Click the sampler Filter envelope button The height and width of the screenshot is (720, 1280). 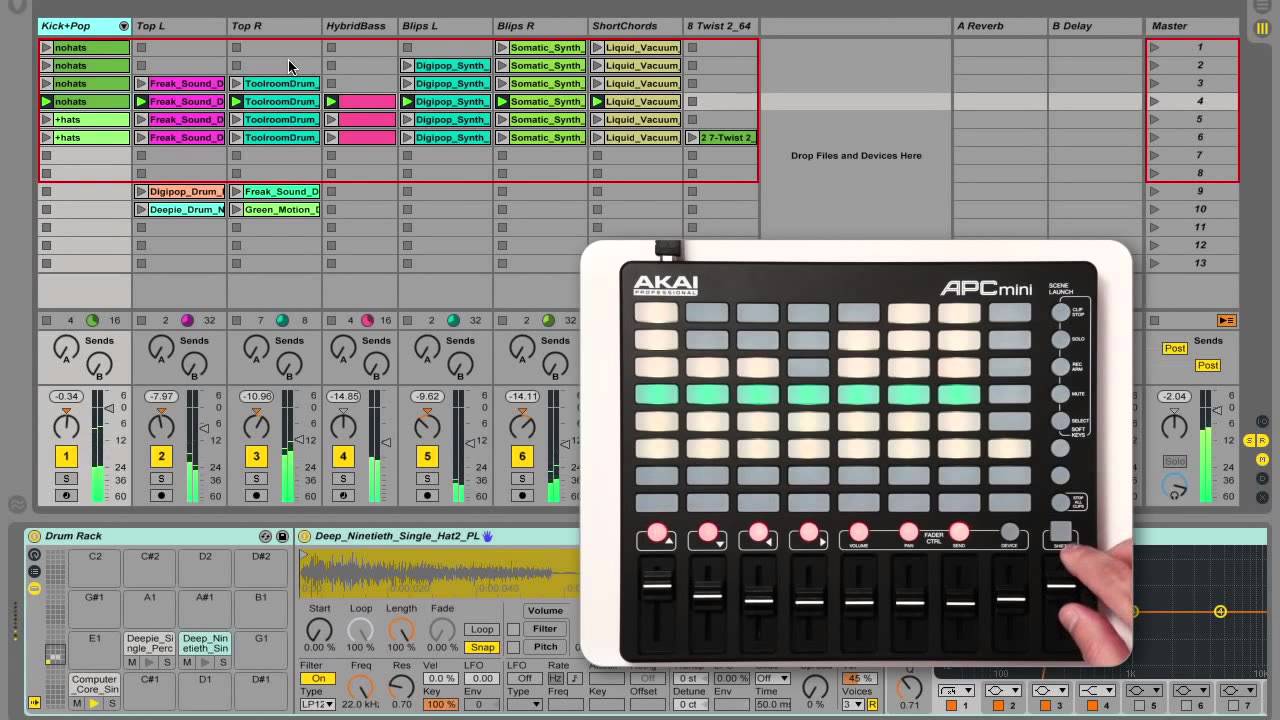(x=545, y=629)
